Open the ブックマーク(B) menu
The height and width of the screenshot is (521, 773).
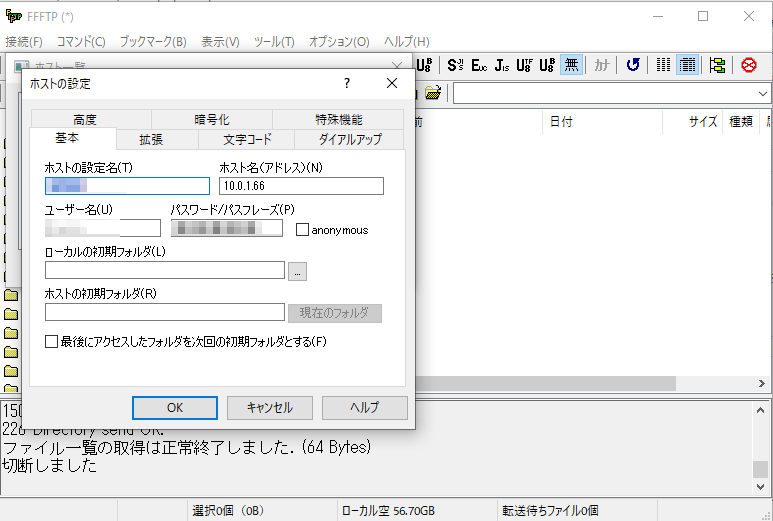click(152, 41)
